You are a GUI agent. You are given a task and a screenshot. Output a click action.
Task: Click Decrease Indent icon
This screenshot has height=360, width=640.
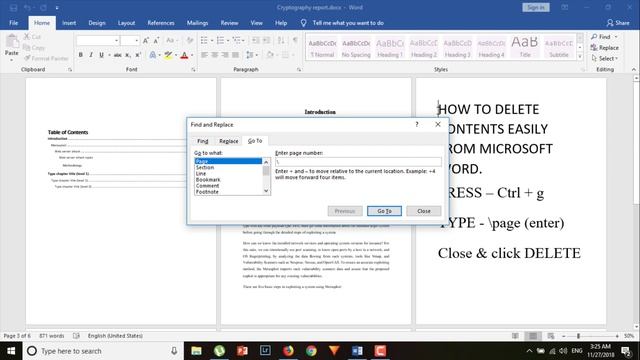[x=256, y=40]
